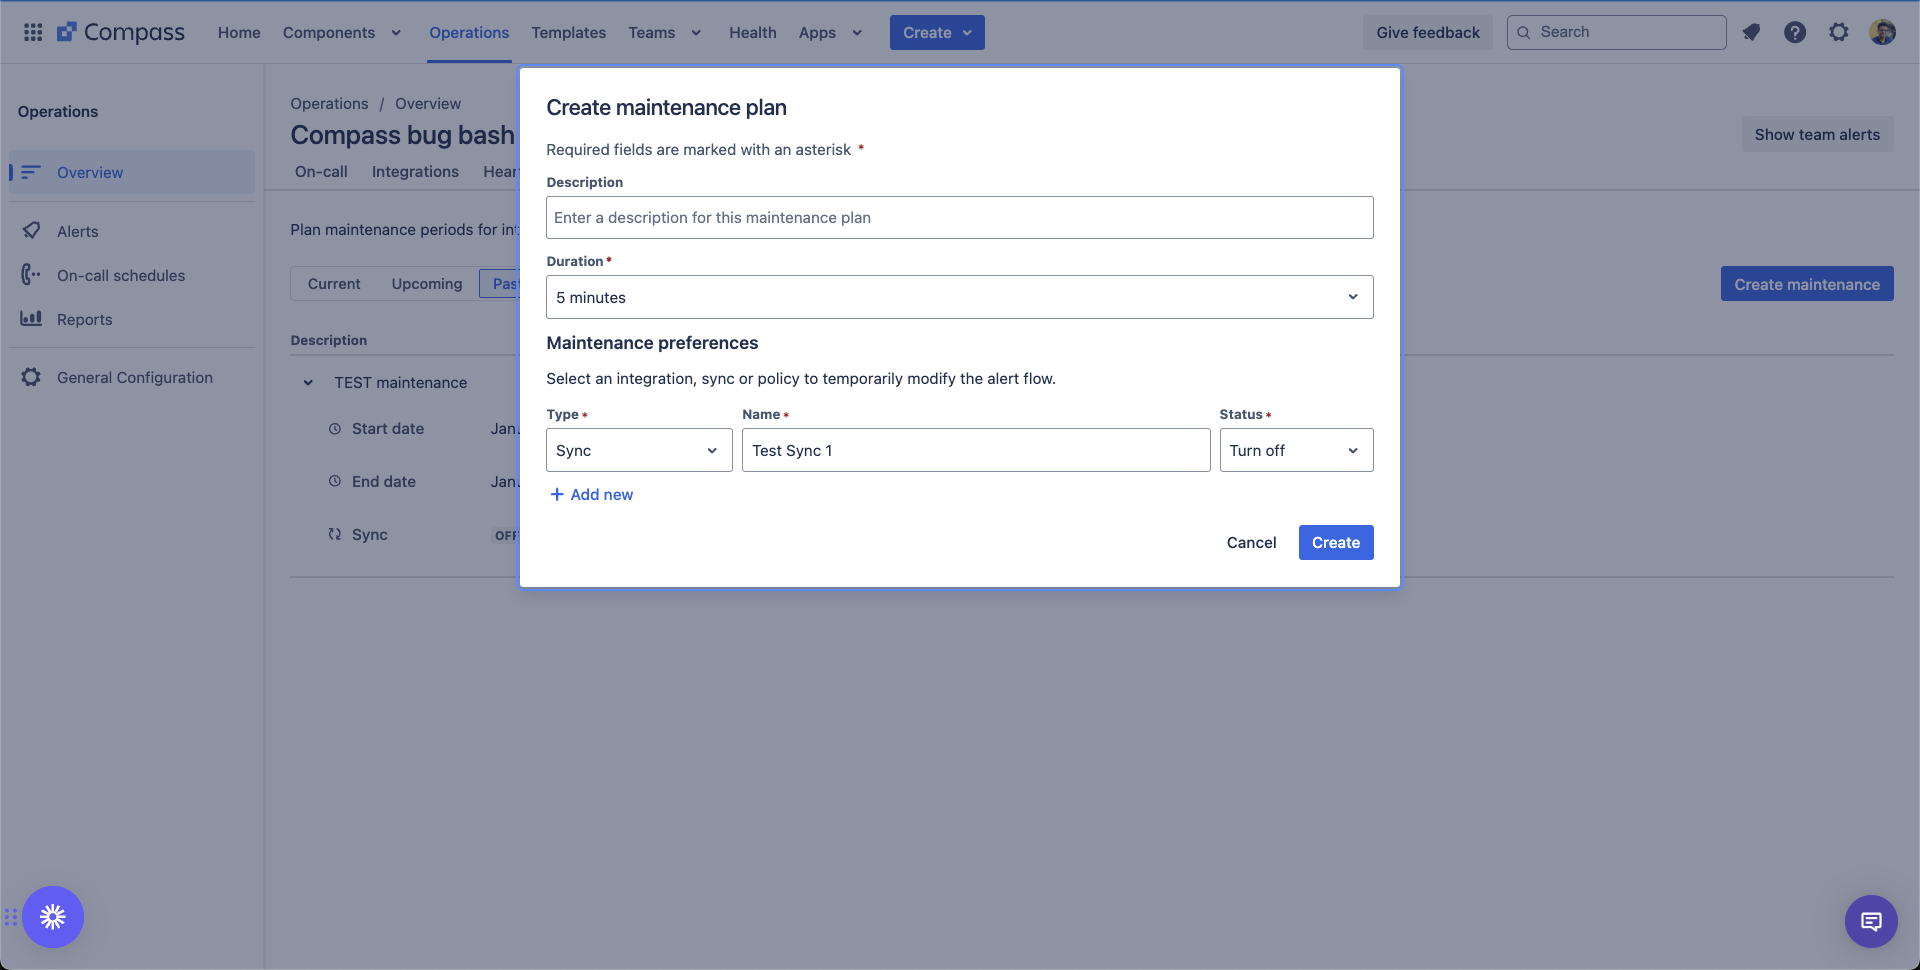This screenshot has height=970, width=1920.
Task: Click the Compass logo
Action: click(x=120, y=31)
